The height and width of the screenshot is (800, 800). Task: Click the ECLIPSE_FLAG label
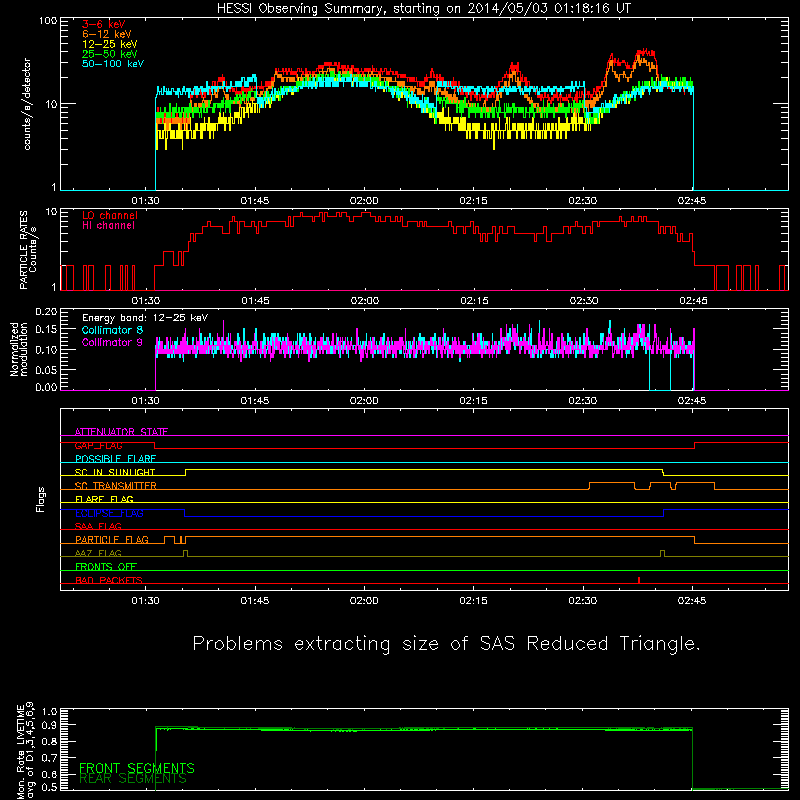pos(109,513)
